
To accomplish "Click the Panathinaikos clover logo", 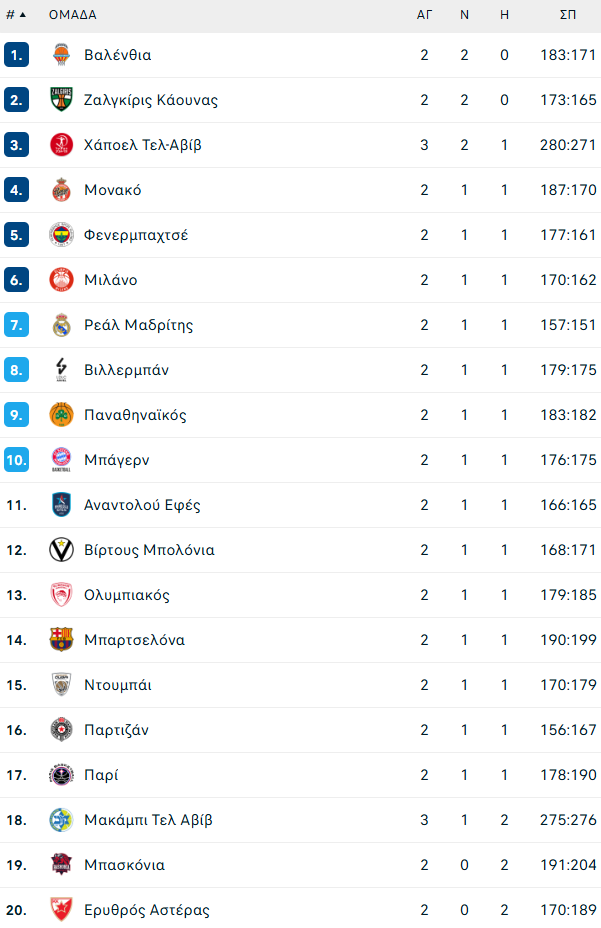I will [x=61, y=415].
